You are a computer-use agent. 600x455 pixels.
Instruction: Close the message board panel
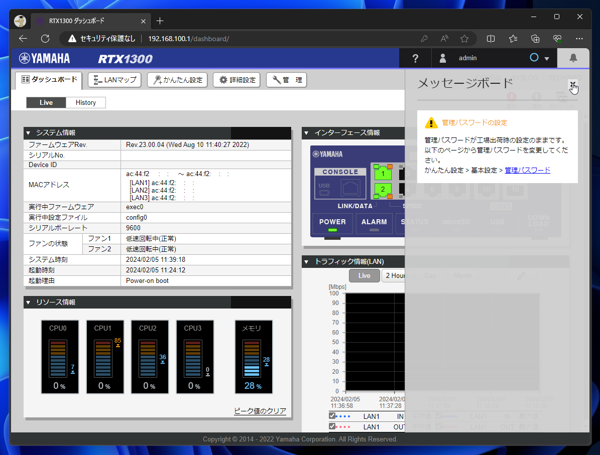pos(572,84)
